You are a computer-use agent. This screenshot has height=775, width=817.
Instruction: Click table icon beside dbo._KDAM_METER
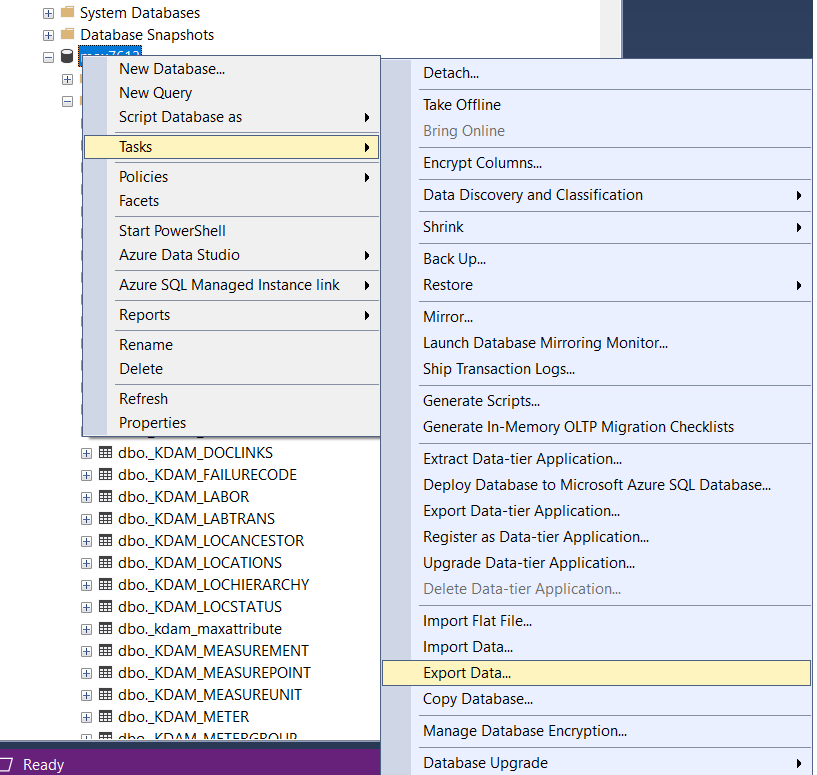(x=105, y=717)
